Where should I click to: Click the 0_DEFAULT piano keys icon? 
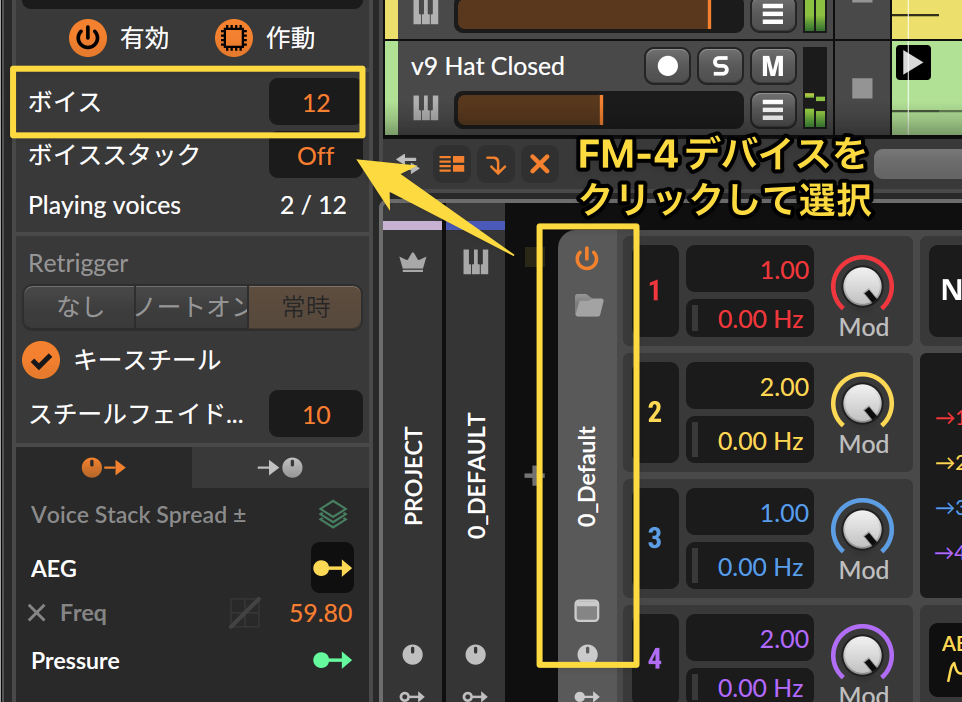pyautogui.click(x=475, y=262)
